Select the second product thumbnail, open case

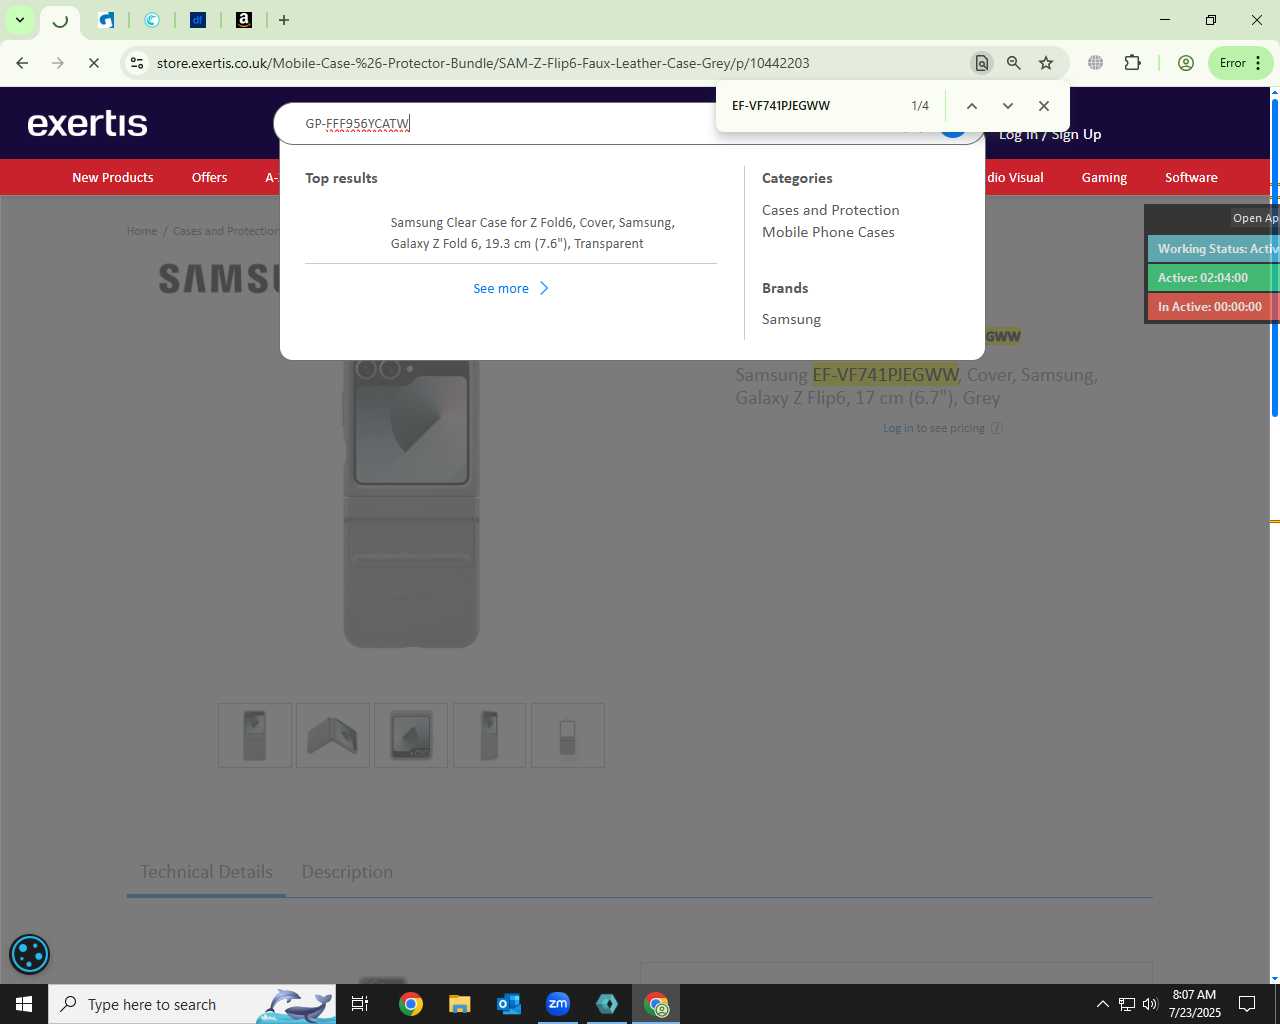(x=333, y=735)
